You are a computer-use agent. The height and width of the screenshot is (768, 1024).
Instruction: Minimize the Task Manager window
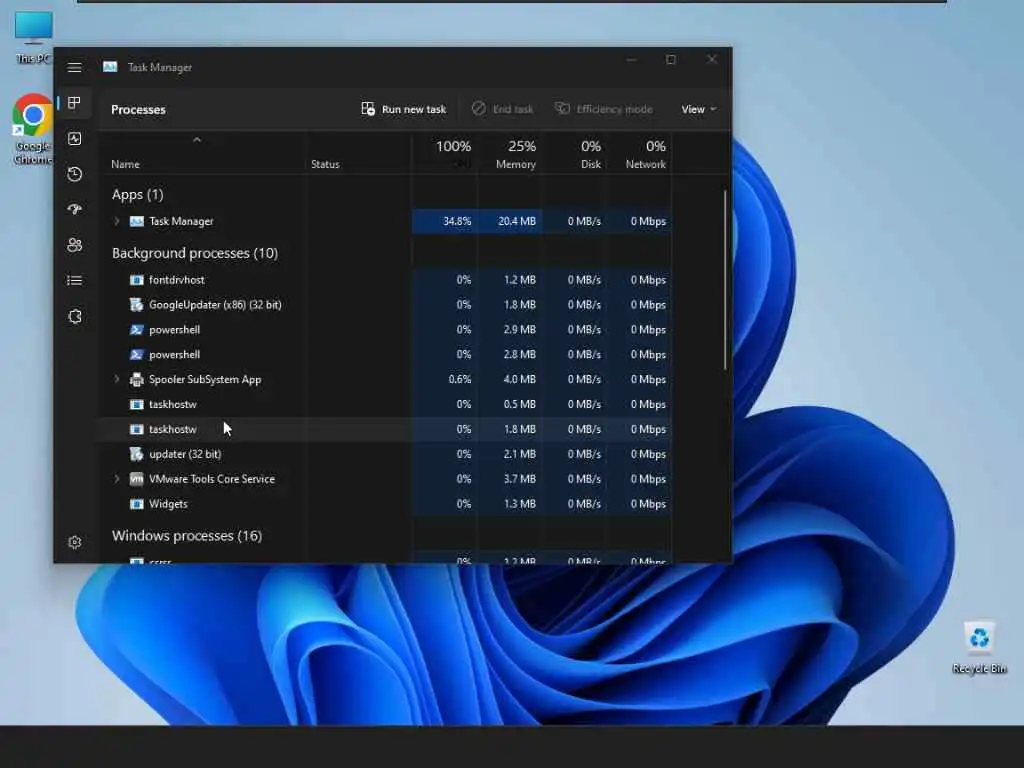(631, 60)
